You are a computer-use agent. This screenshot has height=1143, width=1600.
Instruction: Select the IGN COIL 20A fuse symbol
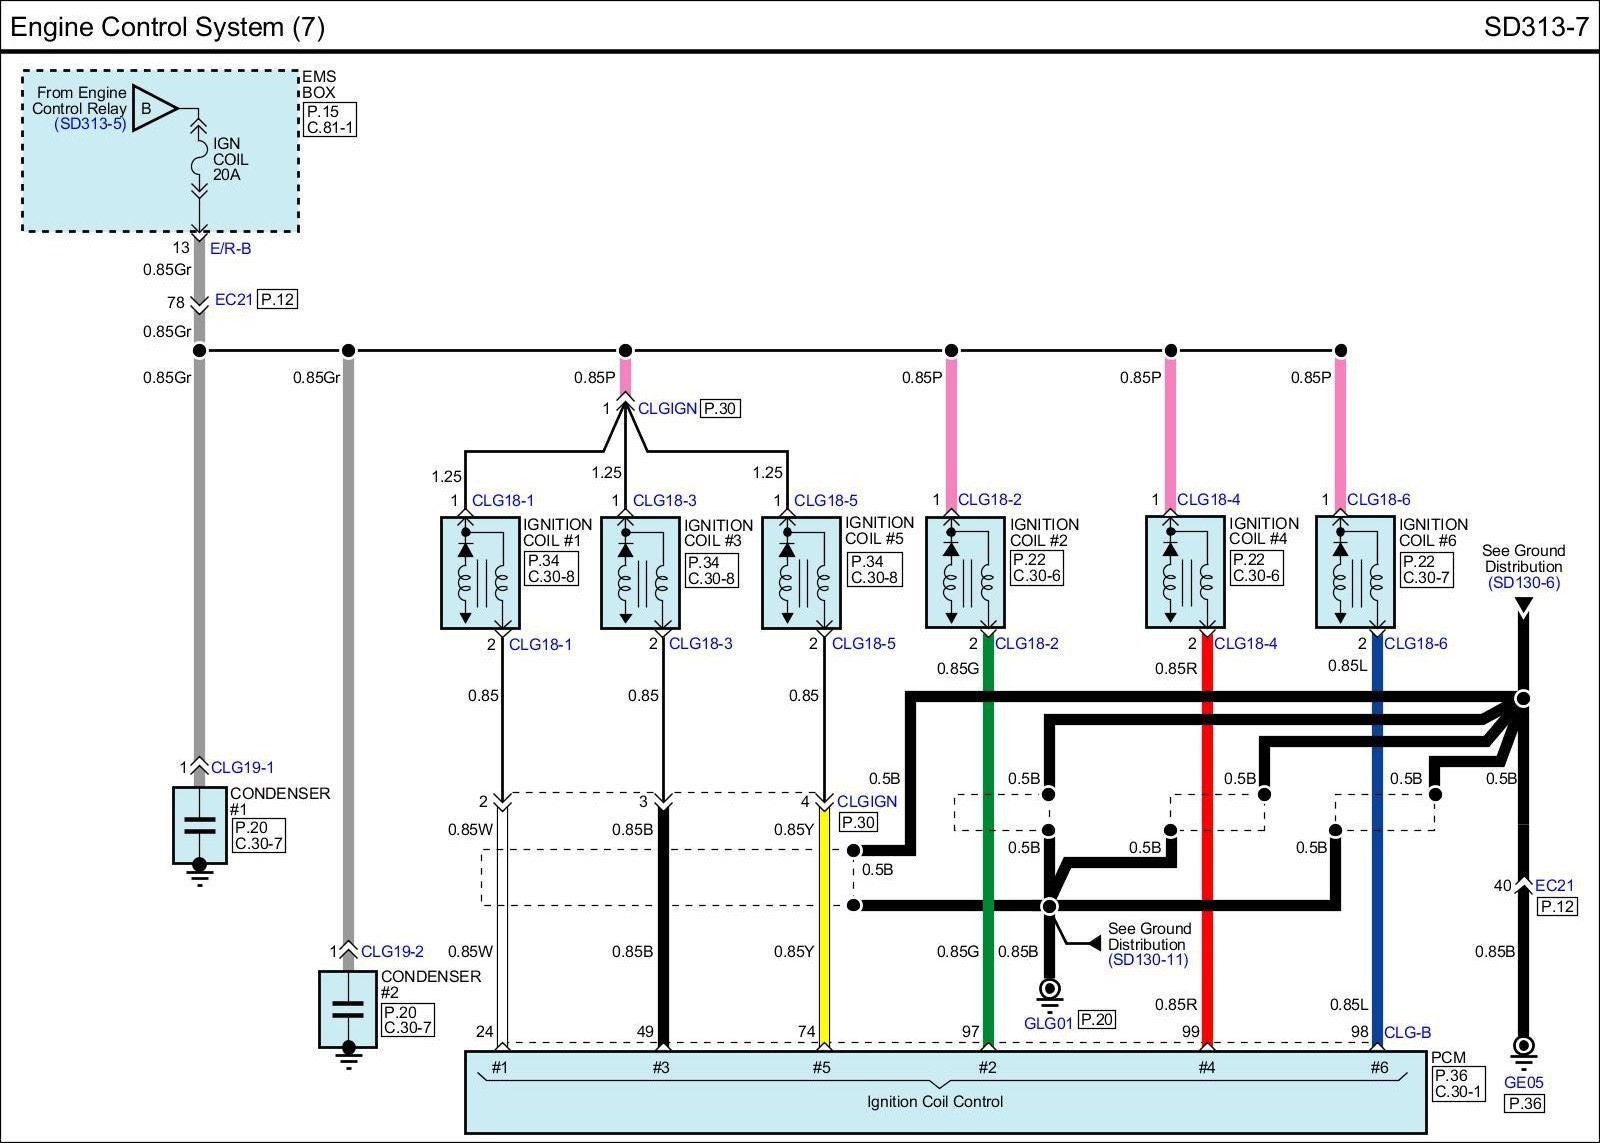coord(199,160)
